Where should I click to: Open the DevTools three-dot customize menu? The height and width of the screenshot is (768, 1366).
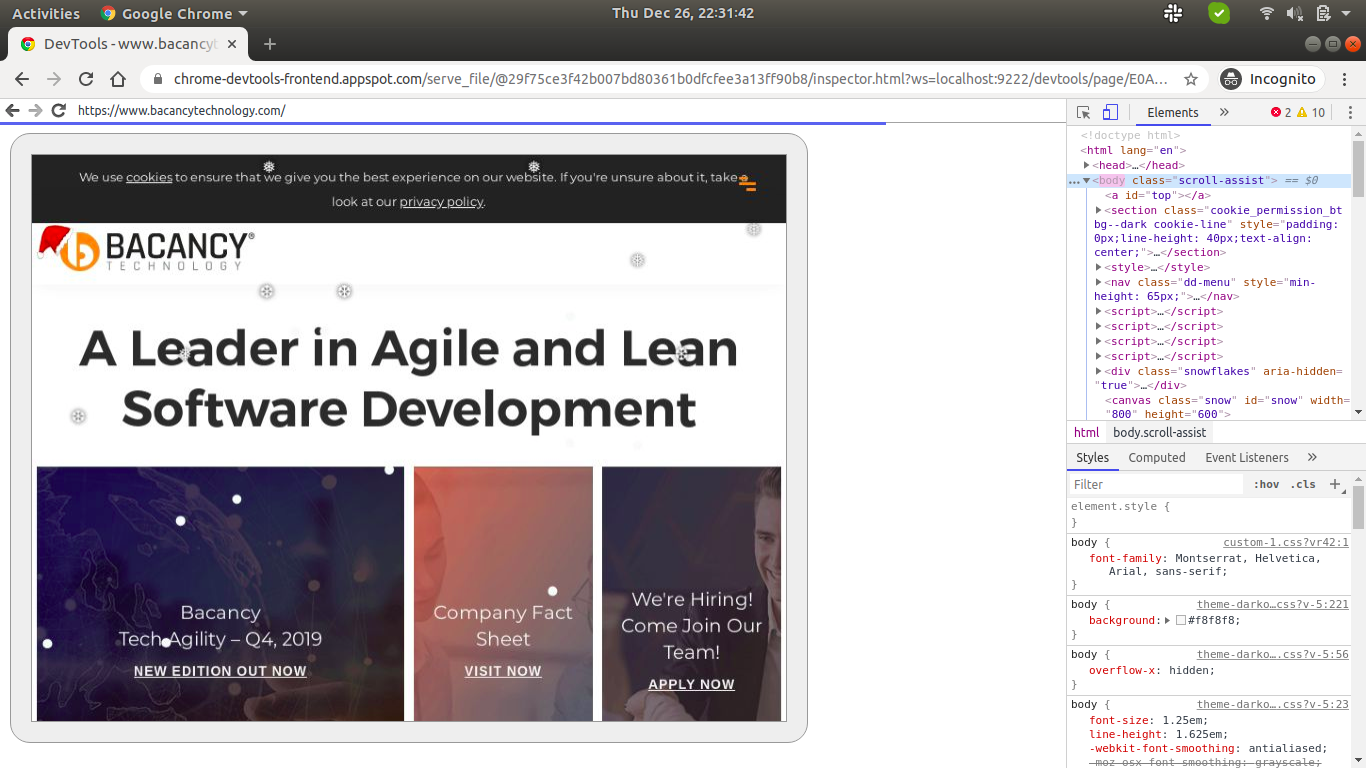click(1350, 113)
